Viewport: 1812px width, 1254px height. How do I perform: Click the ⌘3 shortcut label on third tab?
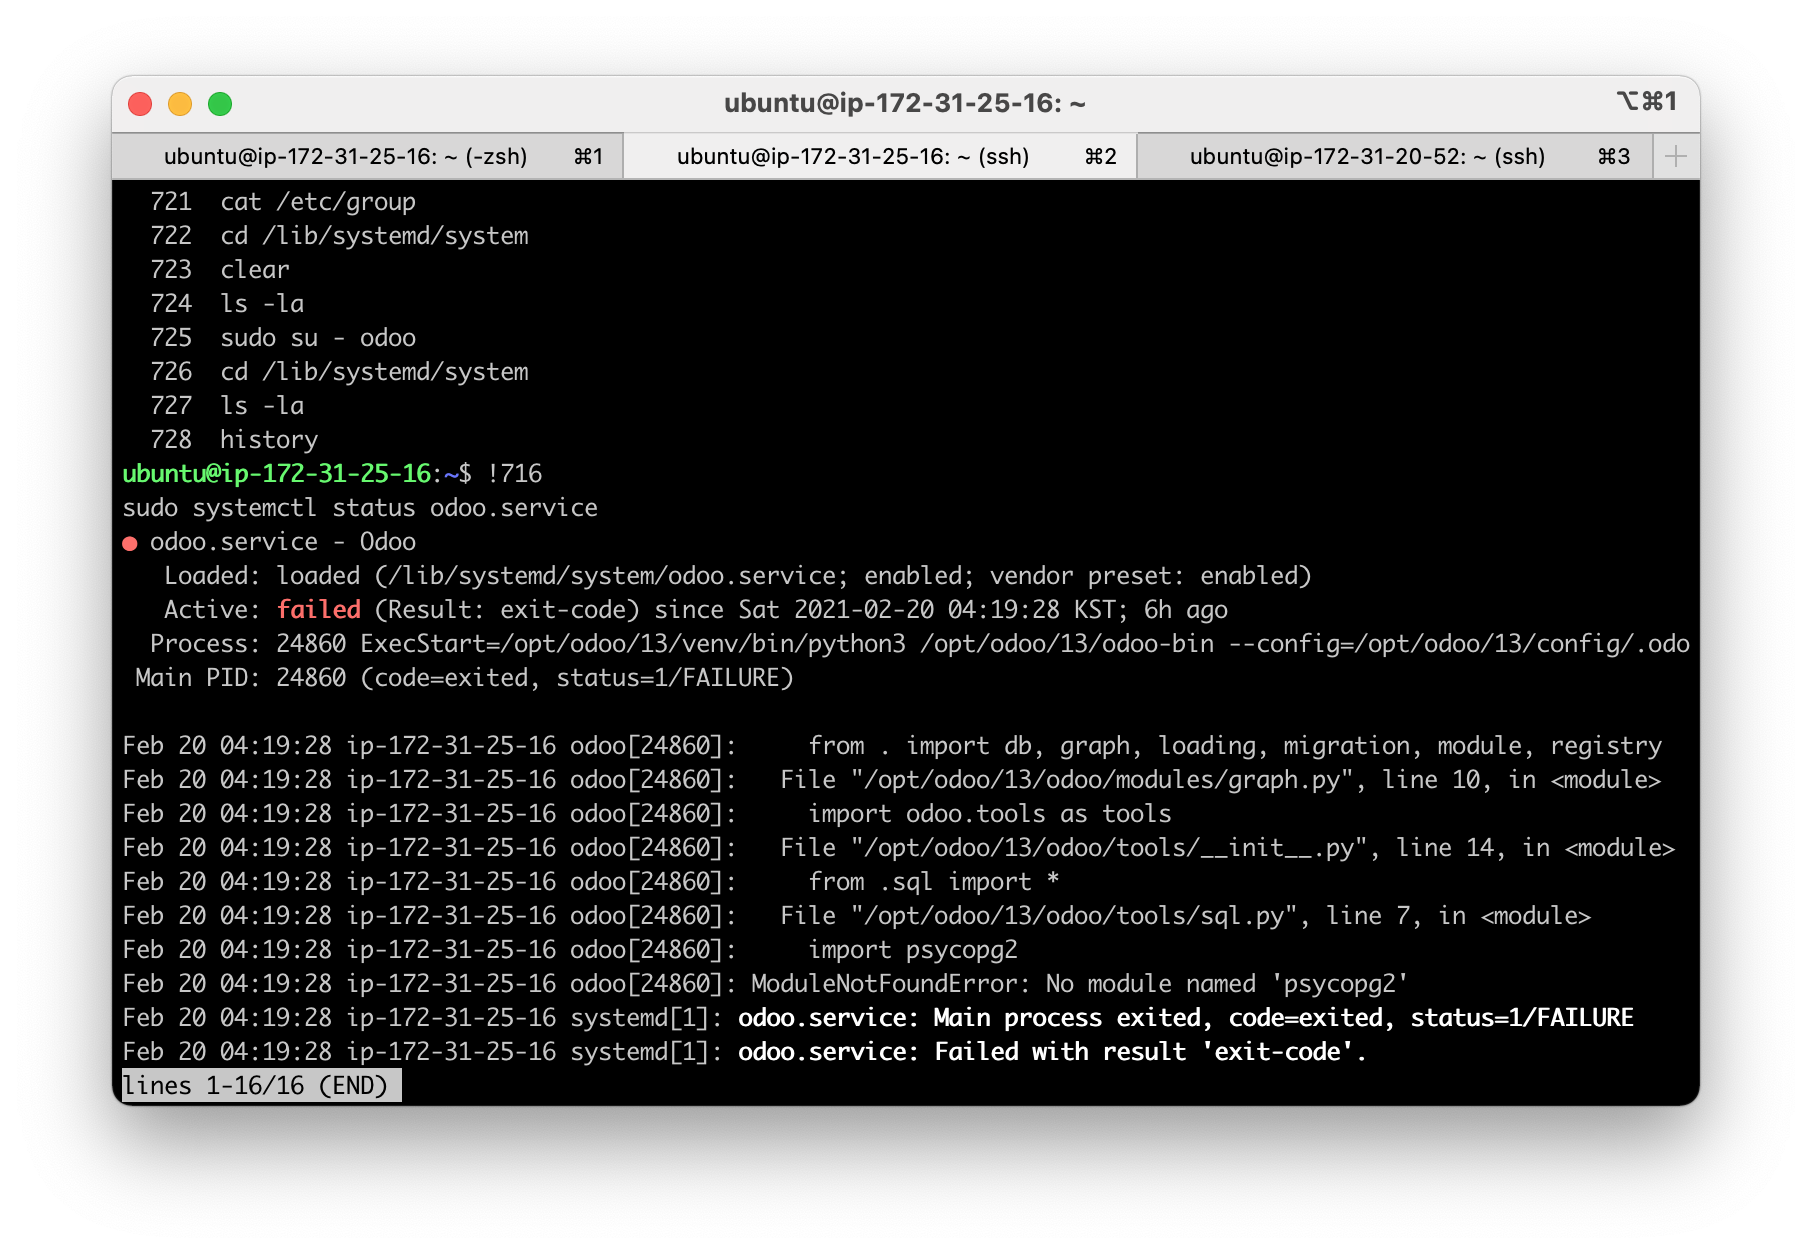[x=1614, y=156]
